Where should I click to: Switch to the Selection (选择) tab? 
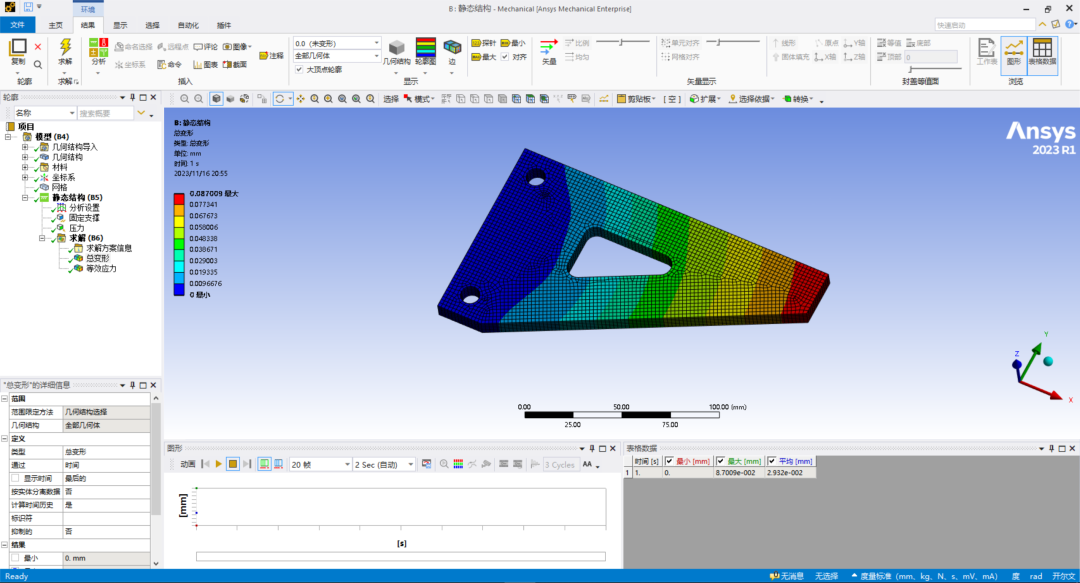tap(152, 25)
